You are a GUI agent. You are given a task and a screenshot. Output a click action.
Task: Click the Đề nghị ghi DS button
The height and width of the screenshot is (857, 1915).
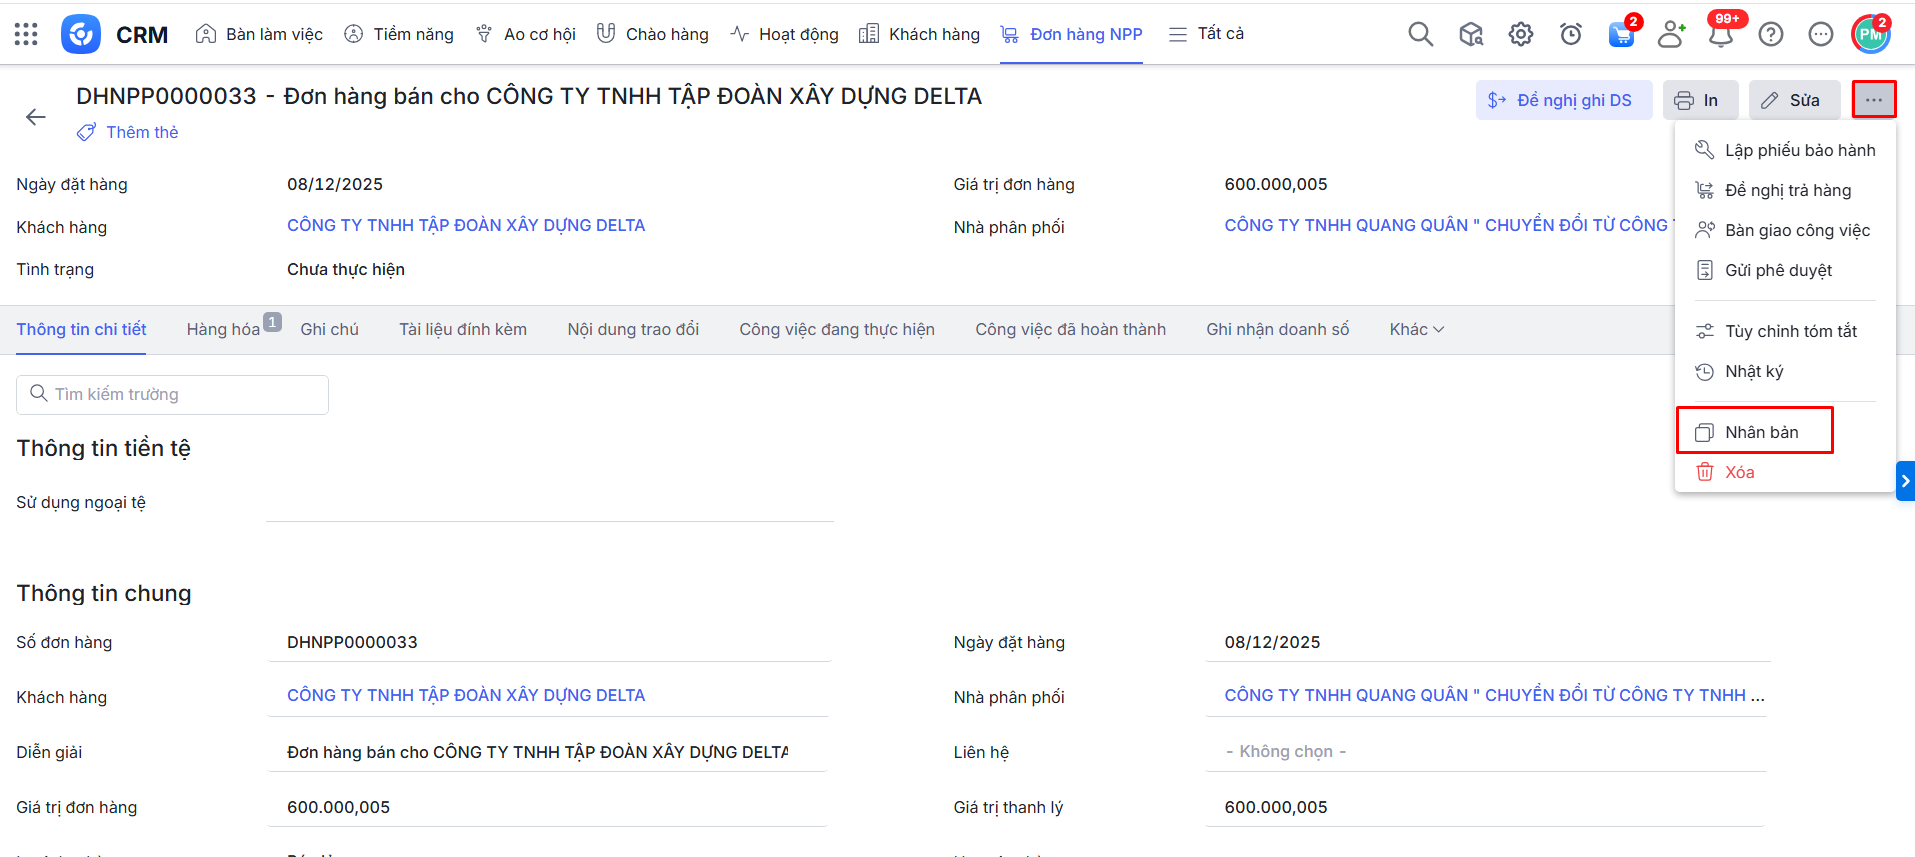pyautogui.click(x=1563, y=100)
